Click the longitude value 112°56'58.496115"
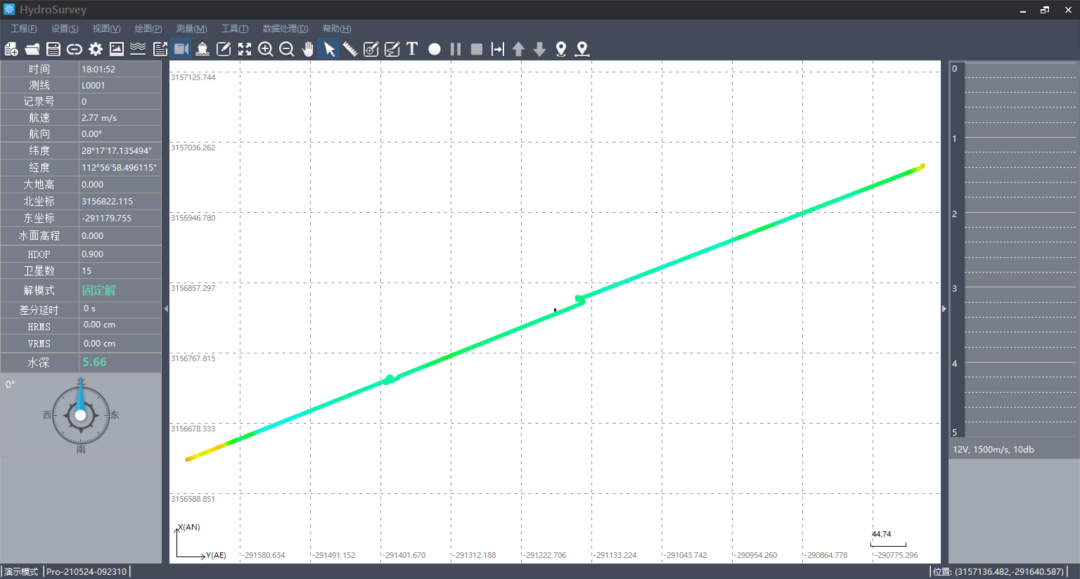This screenshot has height=579, width=1080. click(x=119, y=167)
